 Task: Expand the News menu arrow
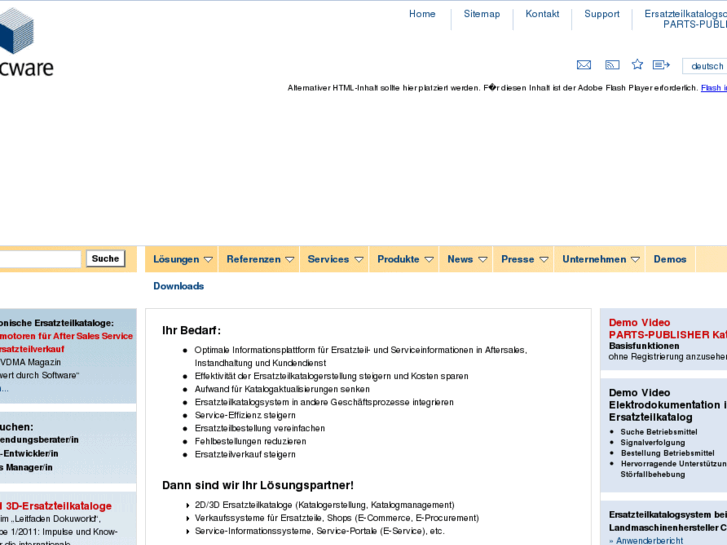483,260
